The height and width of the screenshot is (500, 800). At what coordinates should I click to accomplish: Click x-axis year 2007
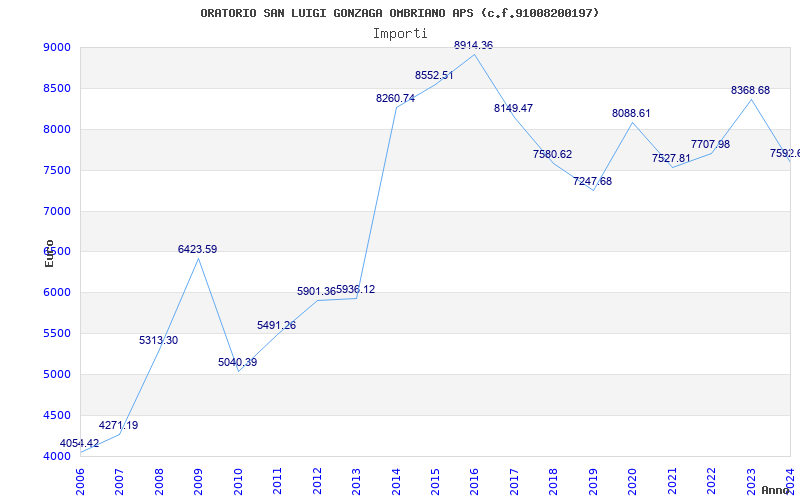tap(119, 481)
